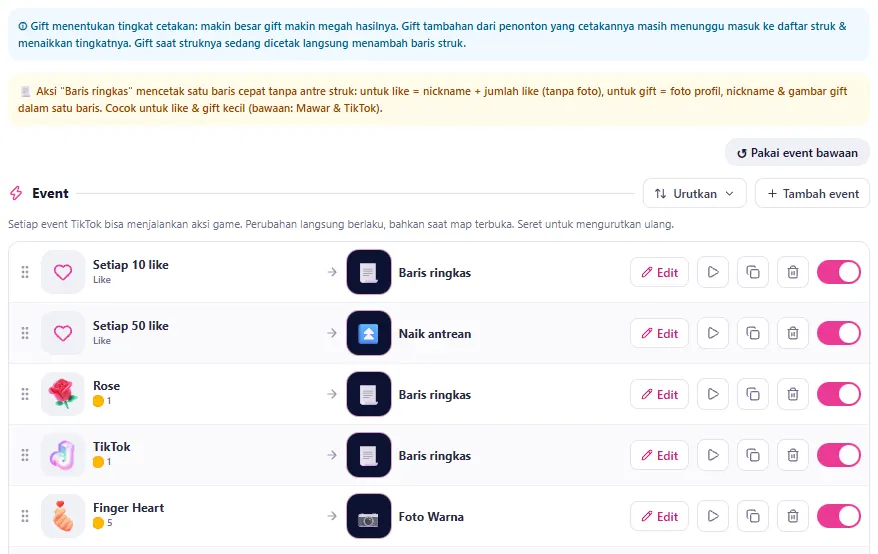Duplicate the Finger Heart event
The width and height of the screenshot is (878, 554).
[x=753, y=516]
